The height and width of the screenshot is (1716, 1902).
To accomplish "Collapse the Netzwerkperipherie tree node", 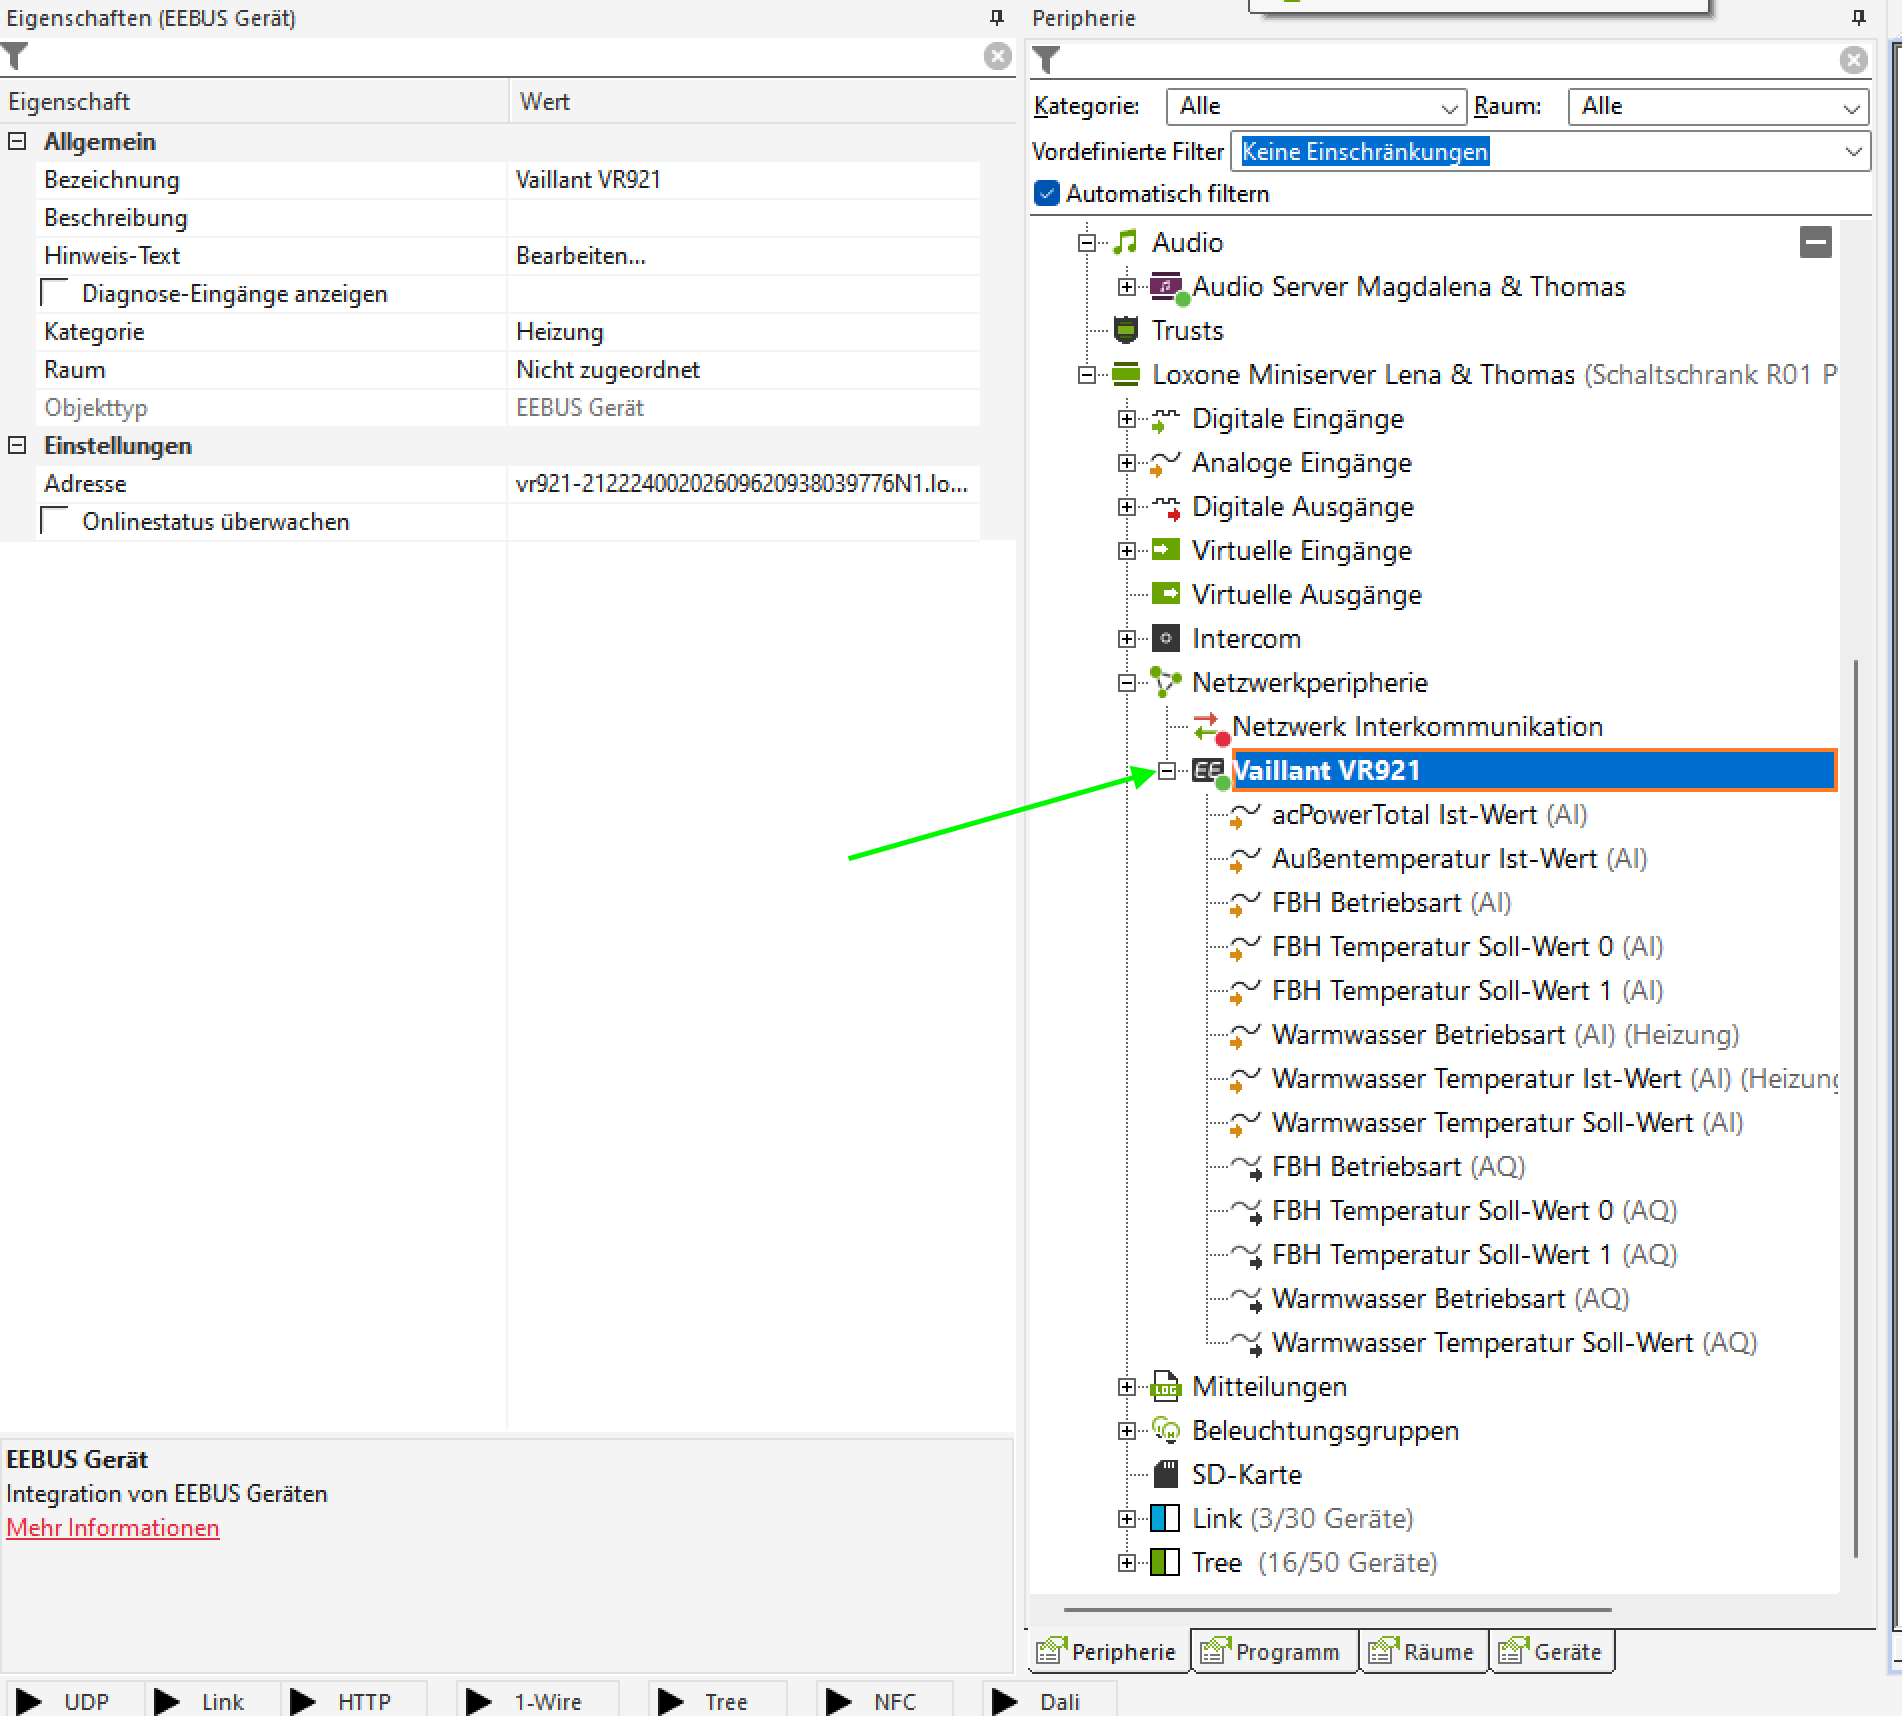I will click(1127, 683).
